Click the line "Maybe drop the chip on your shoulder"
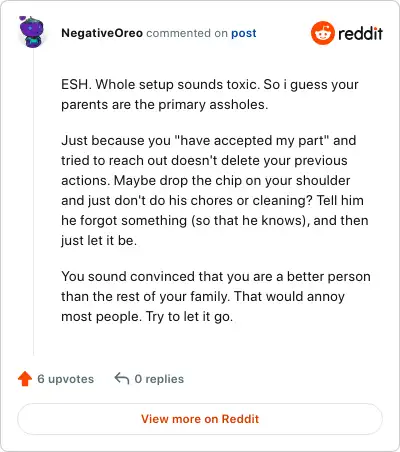 [232, 180]
